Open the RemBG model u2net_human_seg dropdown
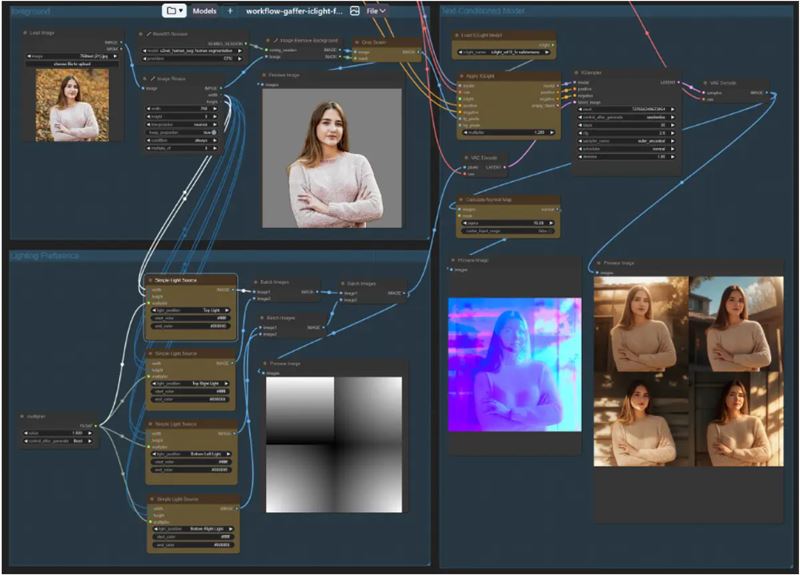Viewport: 800px width, 575px height. click(x=192, y=51)
